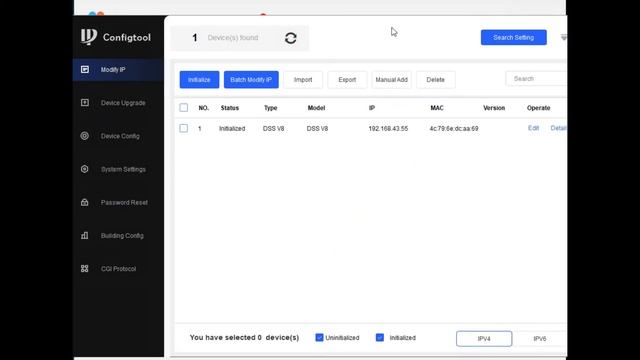Open the dropdown arrow beside Search Setting

[563, 38]
